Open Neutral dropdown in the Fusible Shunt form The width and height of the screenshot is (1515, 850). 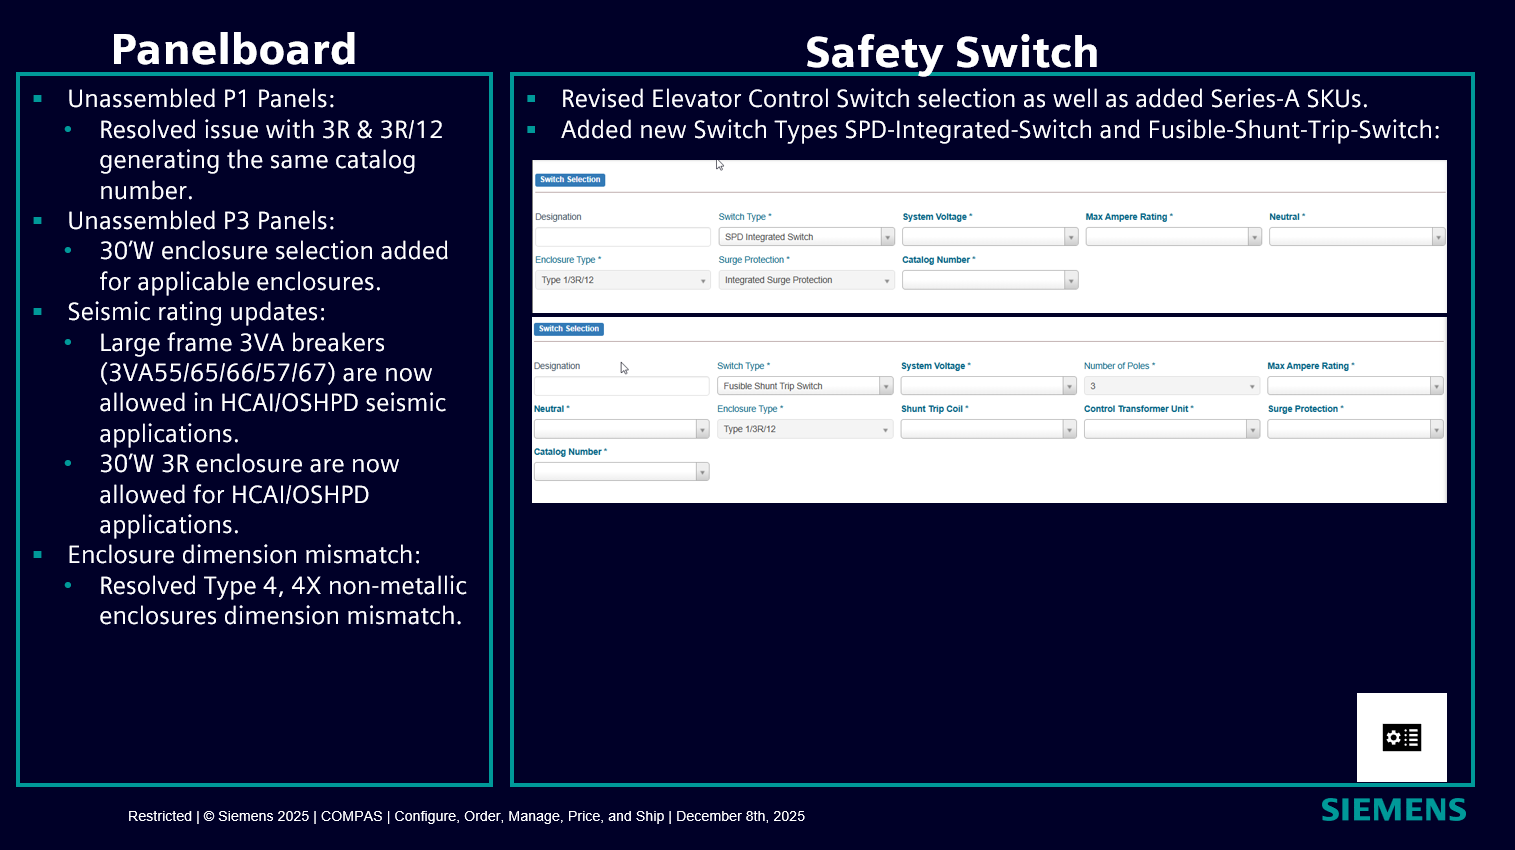pyautogui.click(x=621, y=429)
